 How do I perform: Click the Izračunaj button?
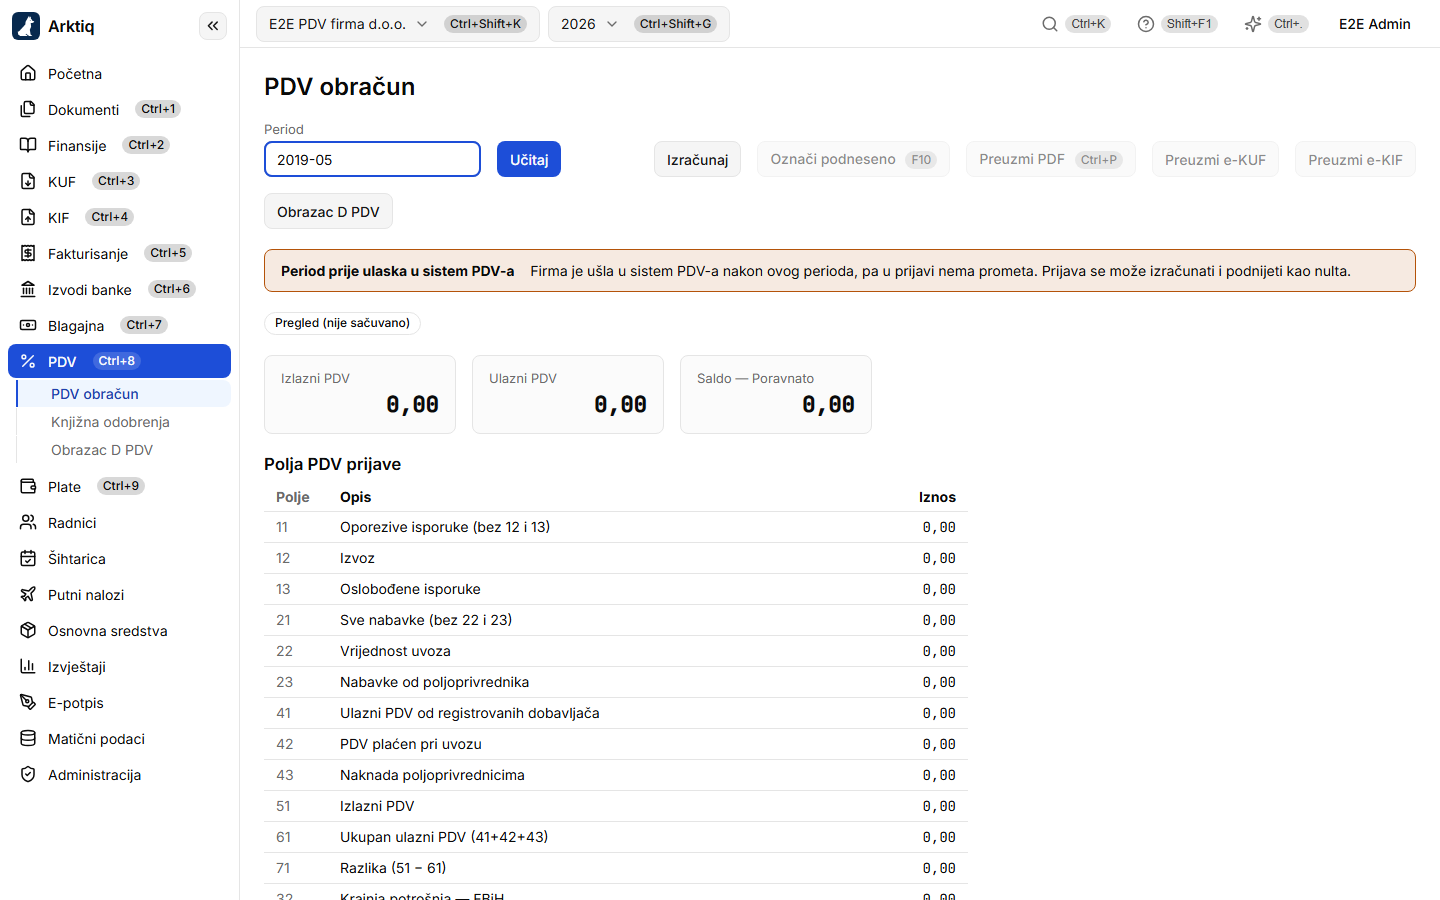[x=697, y=159]
